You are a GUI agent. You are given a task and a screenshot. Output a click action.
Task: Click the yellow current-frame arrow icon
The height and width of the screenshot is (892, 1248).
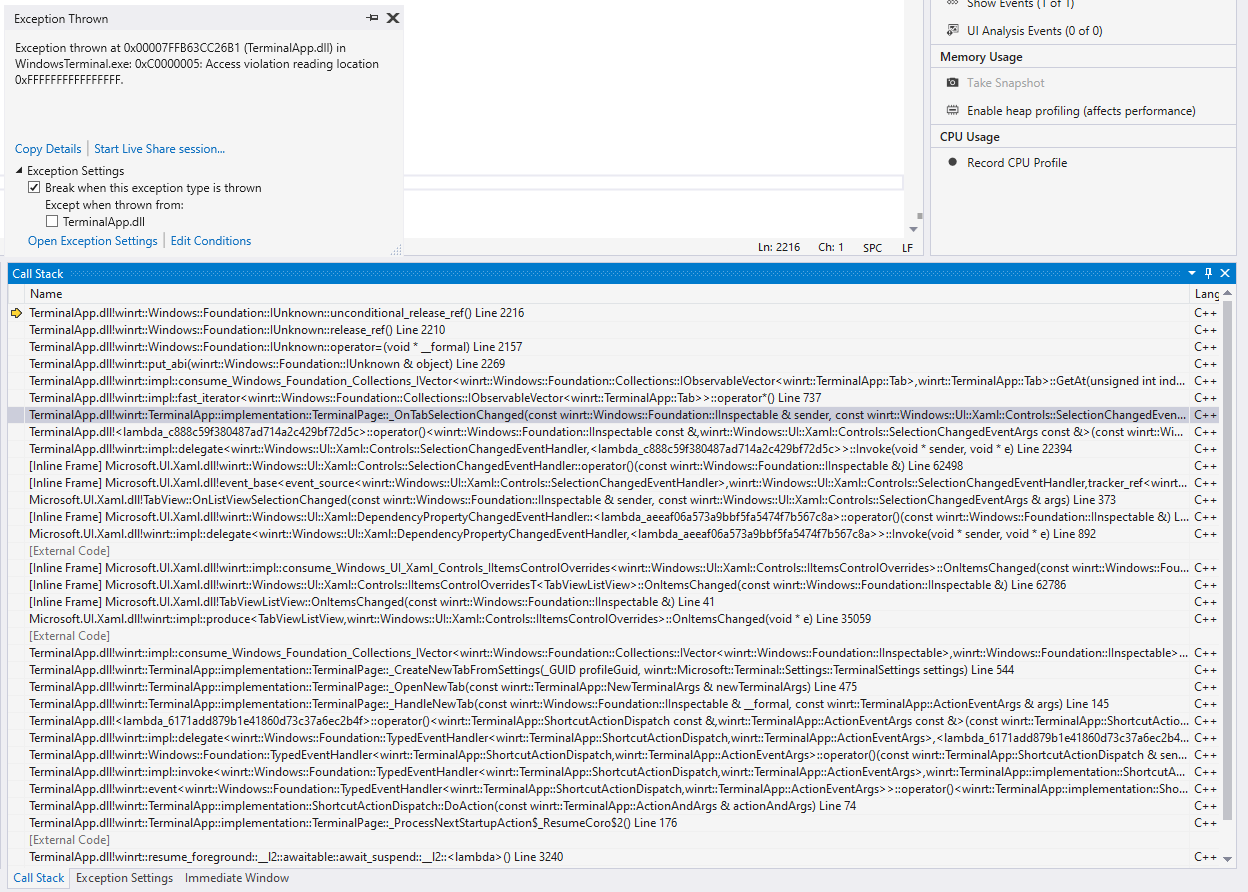[x=16, y=313]
